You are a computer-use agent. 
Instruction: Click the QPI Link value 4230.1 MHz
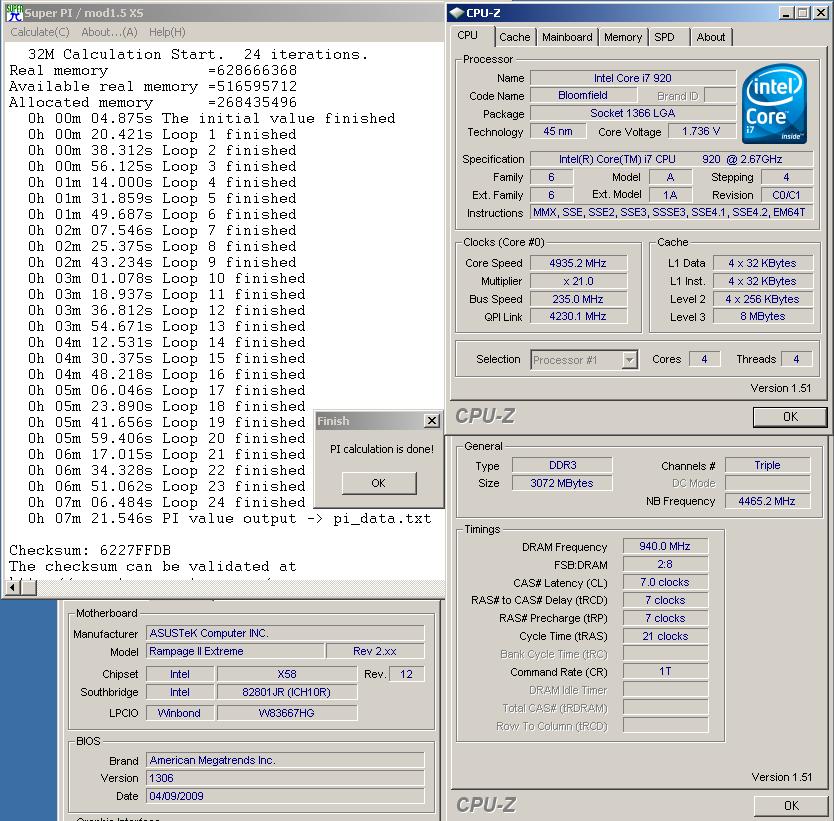pos(578,316)
